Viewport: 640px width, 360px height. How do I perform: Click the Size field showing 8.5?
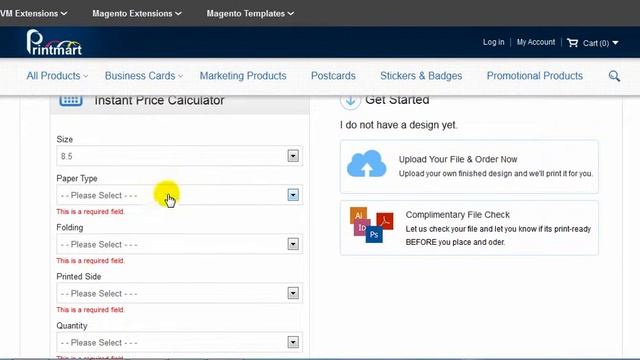pyautogui.click(x=180, y=156)
